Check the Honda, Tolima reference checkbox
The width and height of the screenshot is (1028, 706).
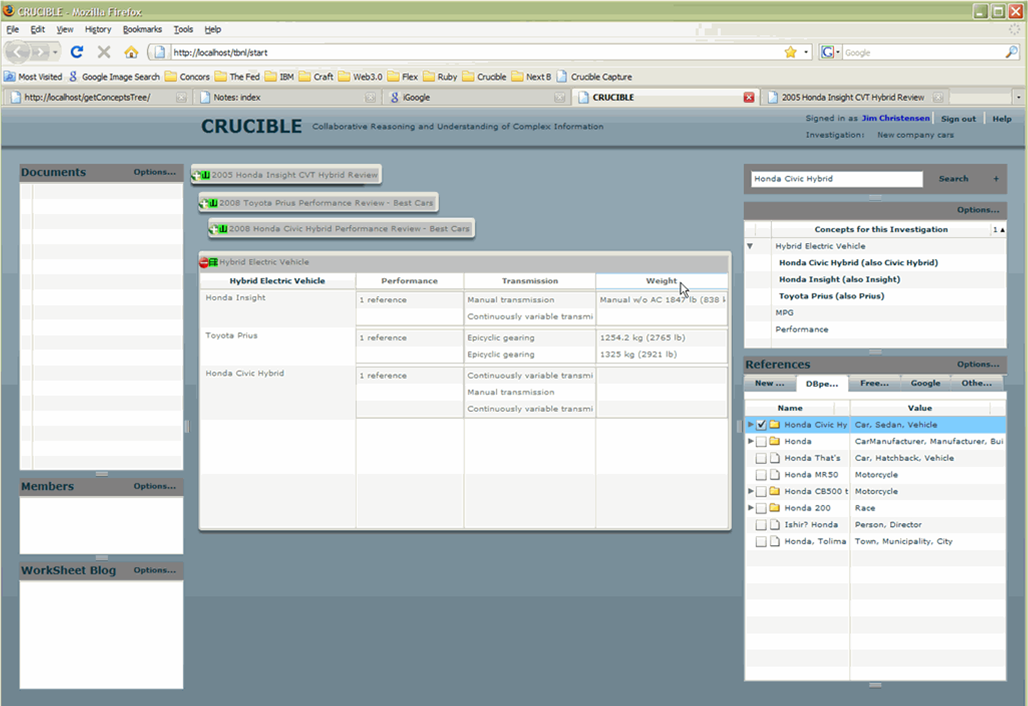pyautogui.click(x=761, y=542)
